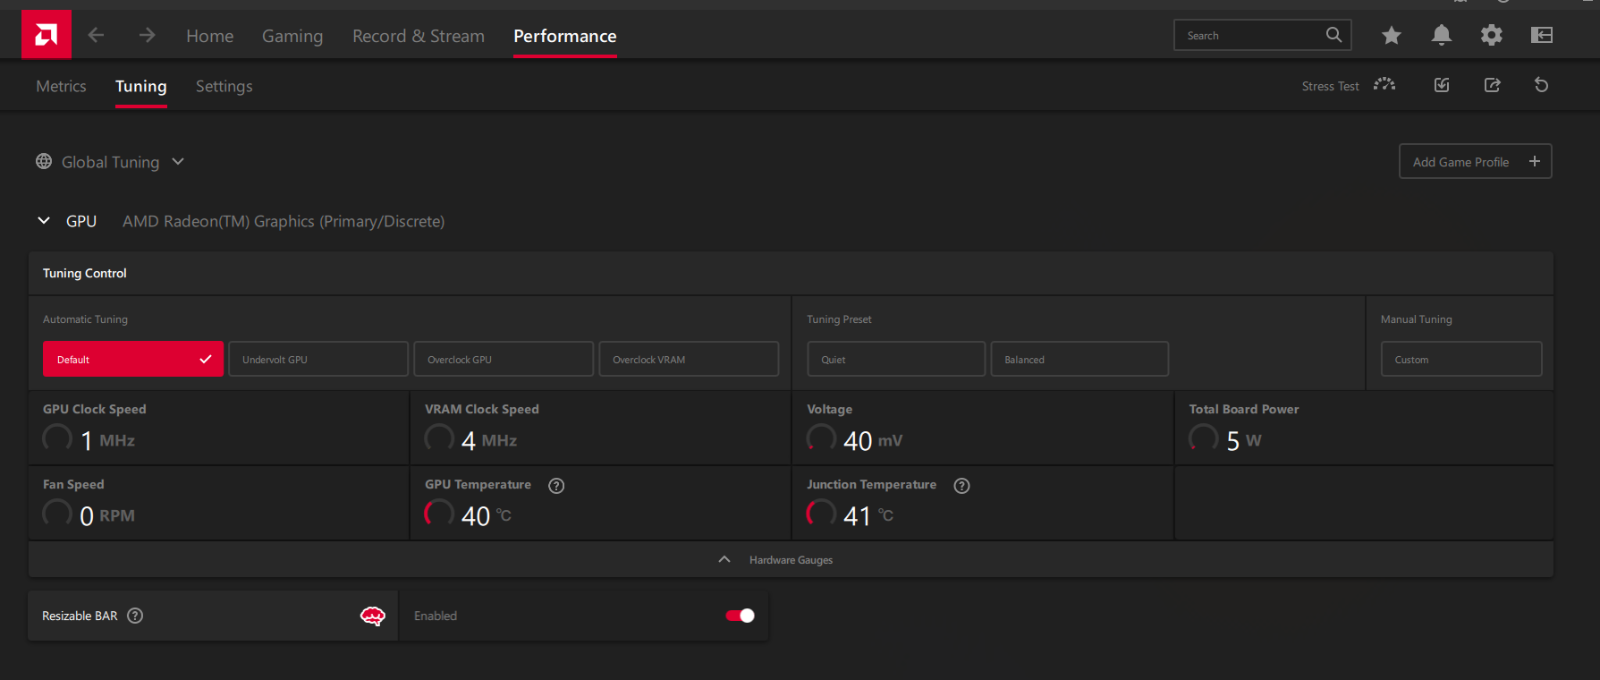
Task: Click the red brain icon beside Resizable BAR
Action: [x=372, y=616]
